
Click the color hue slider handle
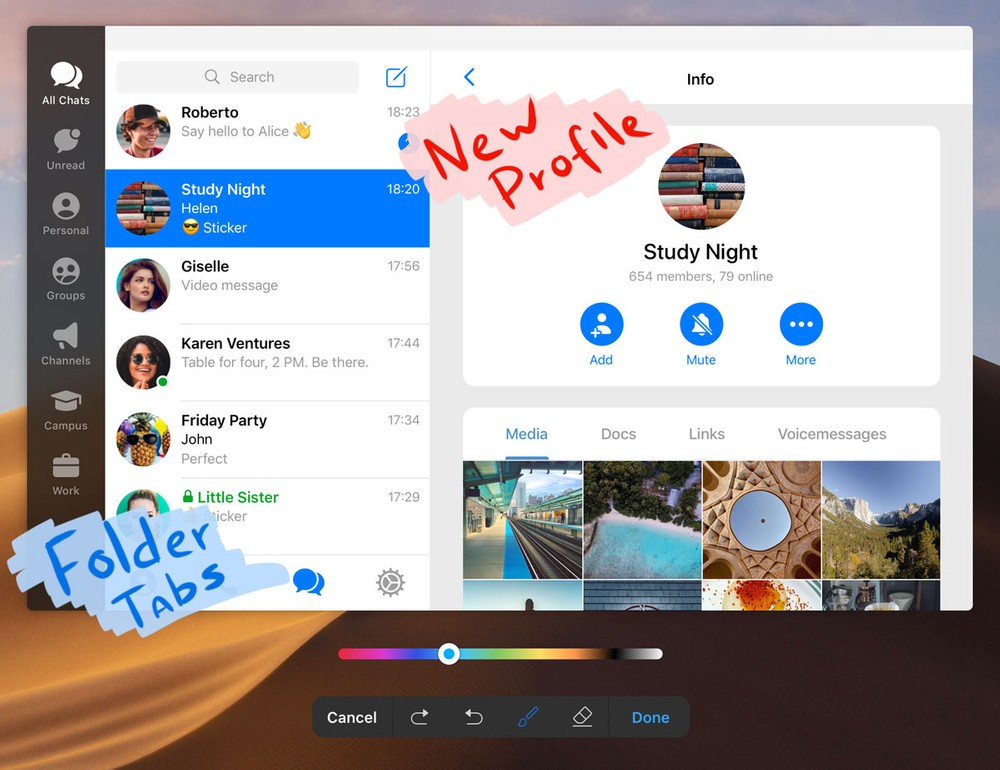(x=450, y=654)
